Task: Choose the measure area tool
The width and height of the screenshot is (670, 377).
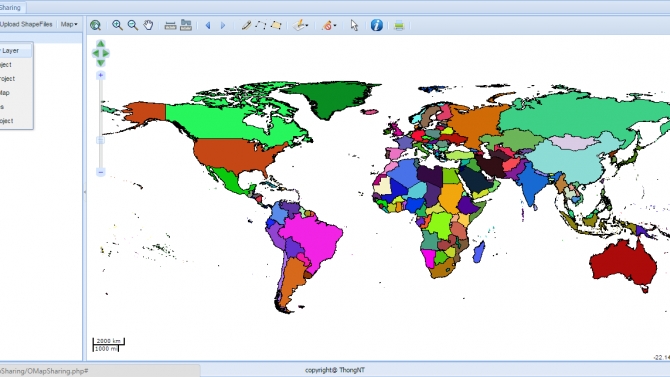Action: point(186,25)
